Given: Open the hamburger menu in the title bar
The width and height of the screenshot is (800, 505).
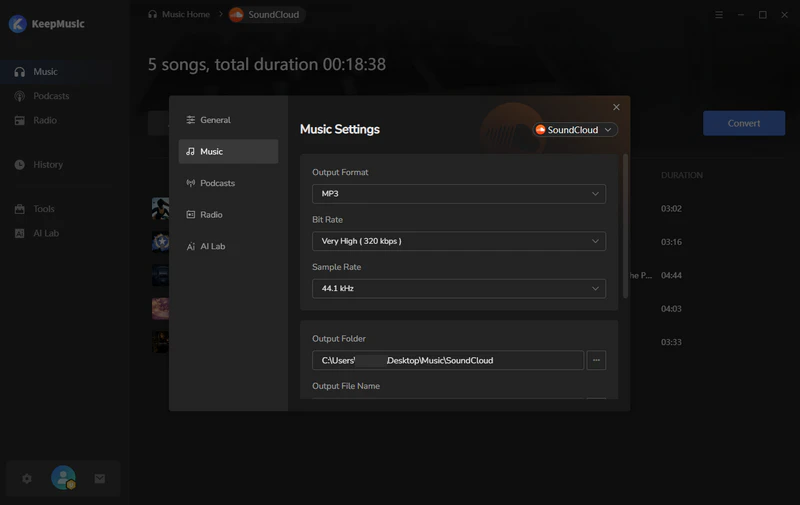Looking at the screenshot, I should 719,15.
